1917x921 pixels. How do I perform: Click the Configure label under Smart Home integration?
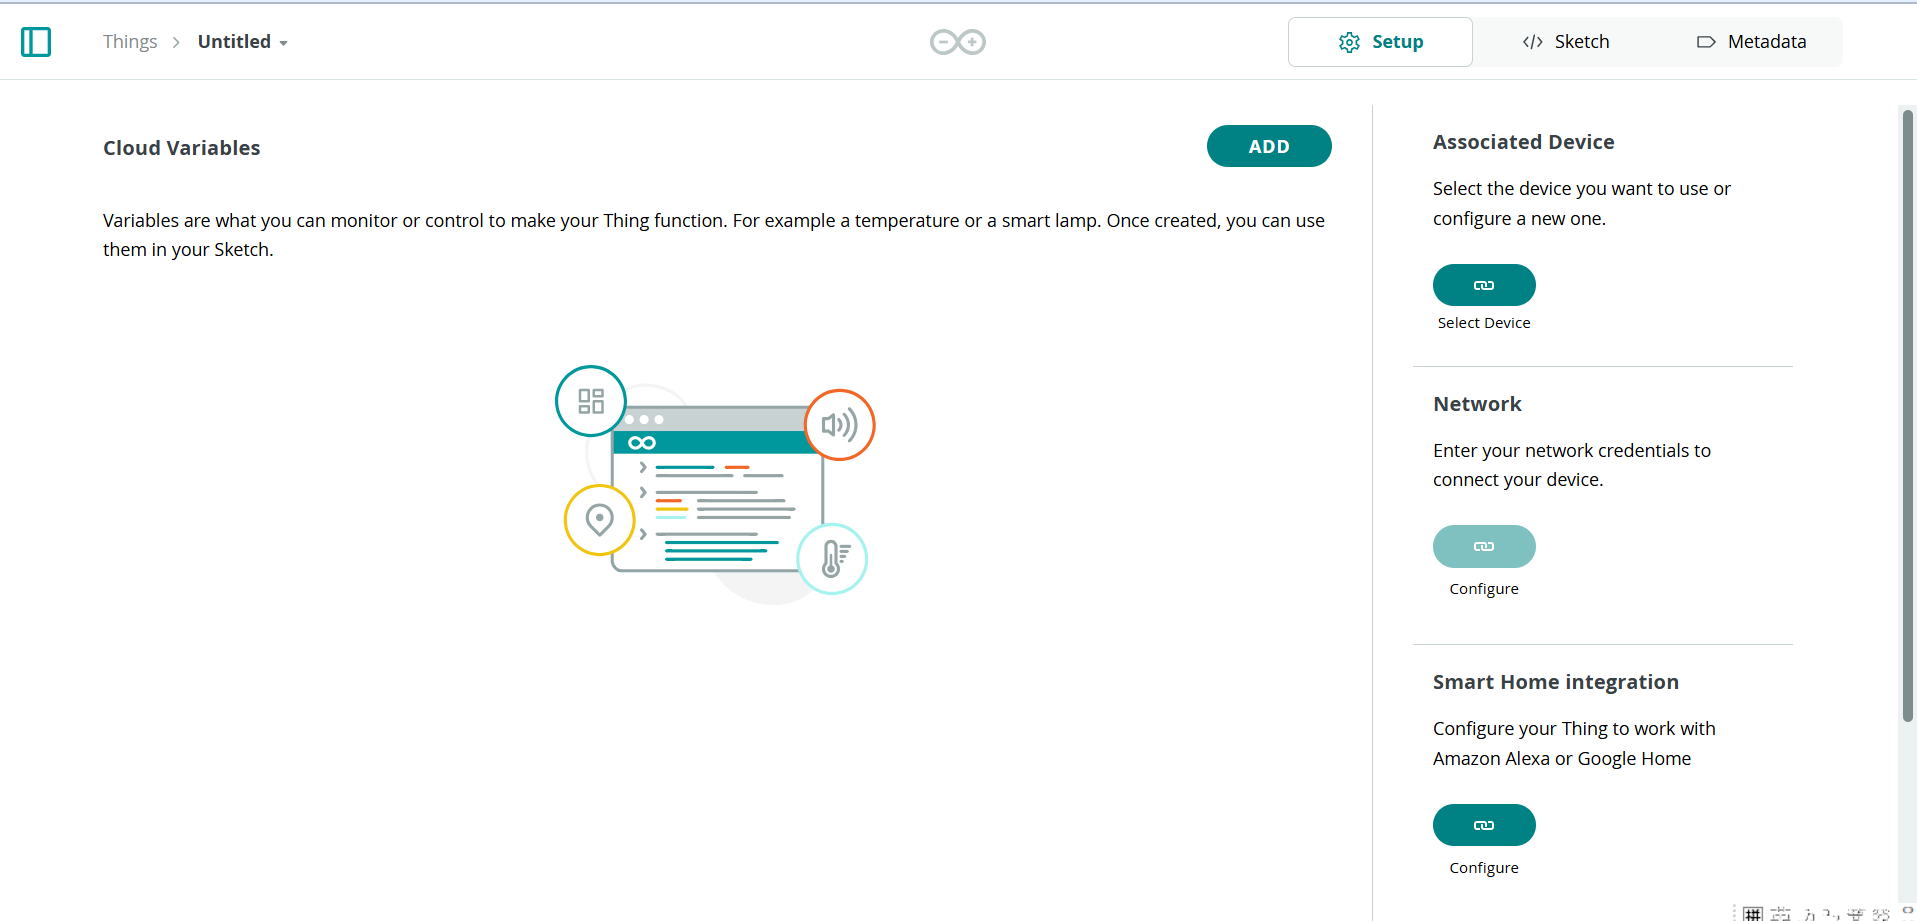pos(1484,868)
